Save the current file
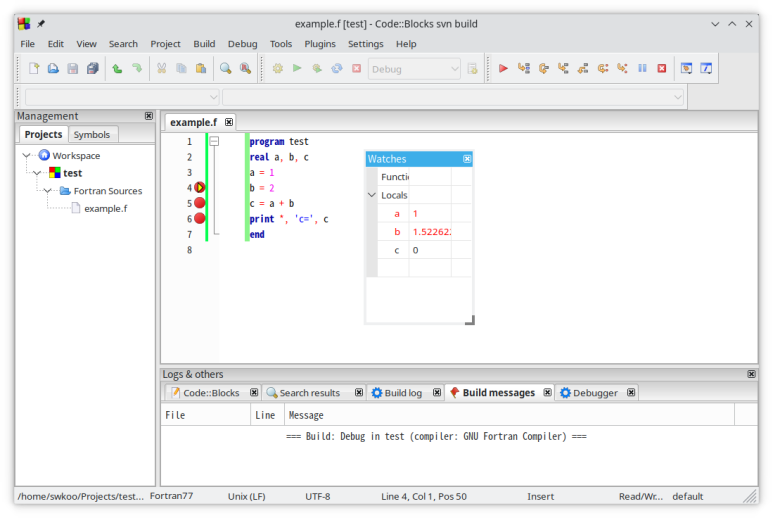Image resolution: width=773 pixels, height=518 pixels. [73, 69]
